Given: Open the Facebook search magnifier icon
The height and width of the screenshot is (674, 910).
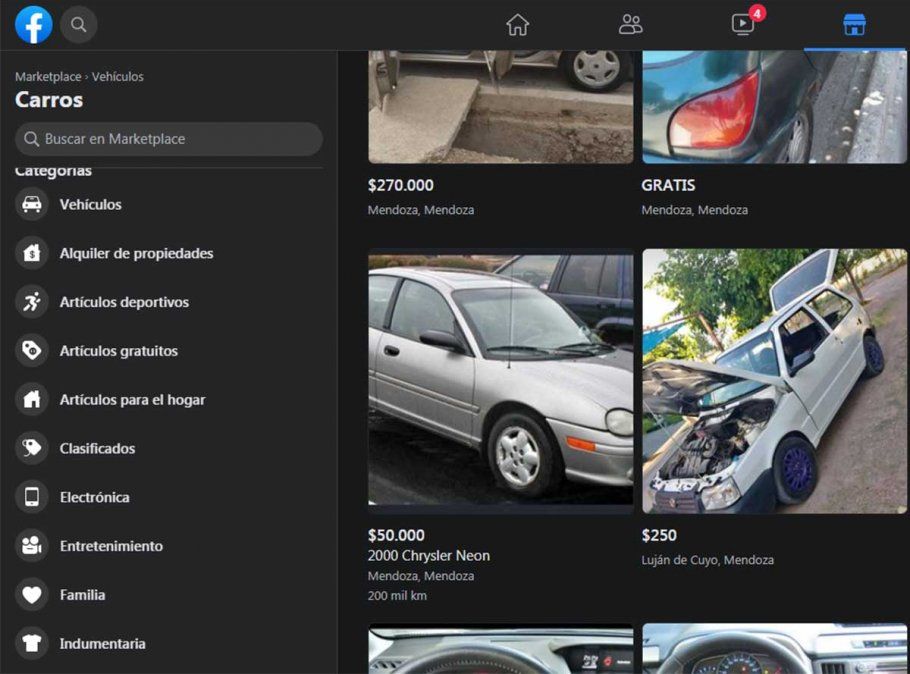Looking at the screenshot, I should (x=79, y=25).
